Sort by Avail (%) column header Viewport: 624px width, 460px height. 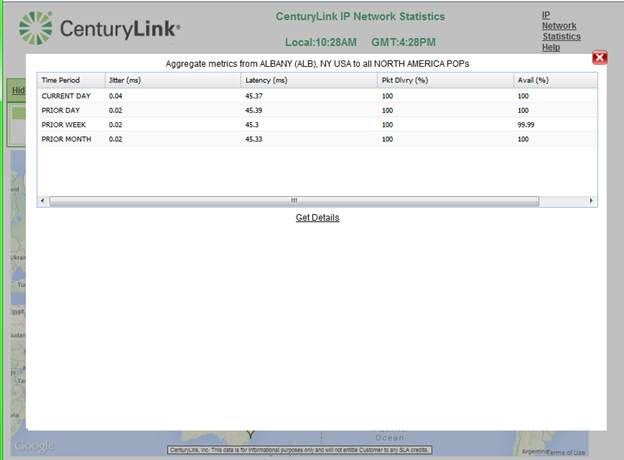[555, 80]
